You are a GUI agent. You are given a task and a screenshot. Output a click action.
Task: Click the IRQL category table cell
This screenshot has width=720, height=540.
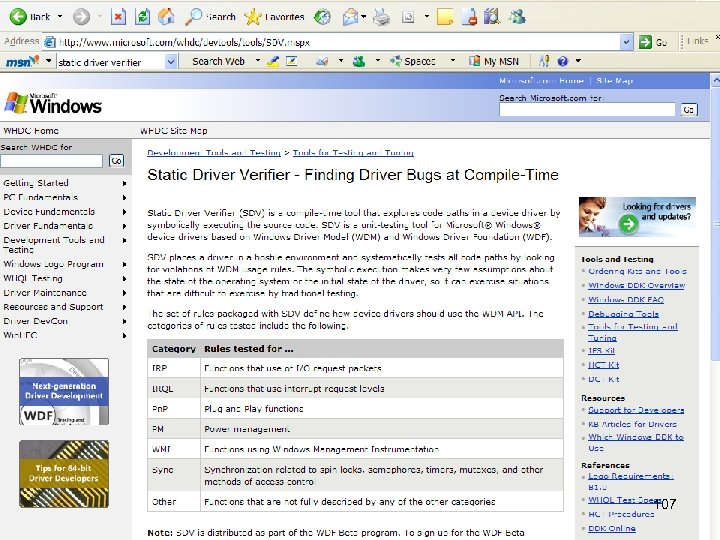[x=174, y=388]
